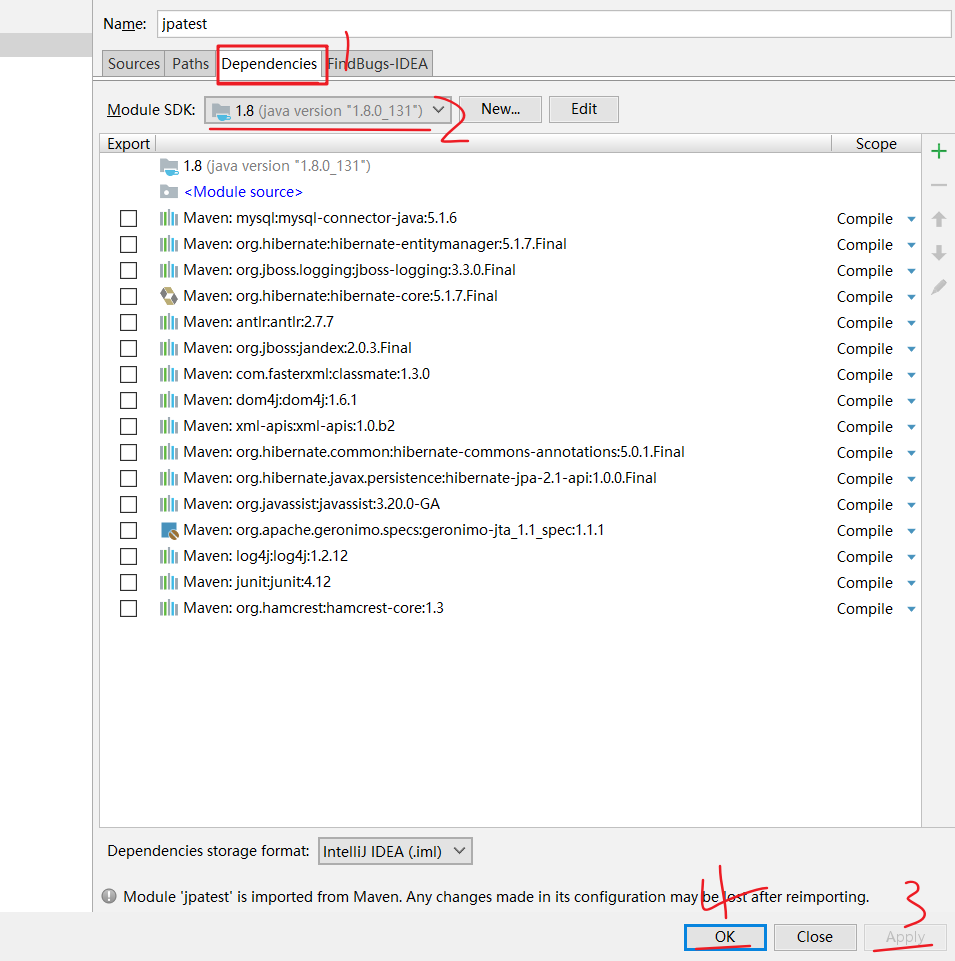Click the hibernate-core library icon

tap(169, 296)
